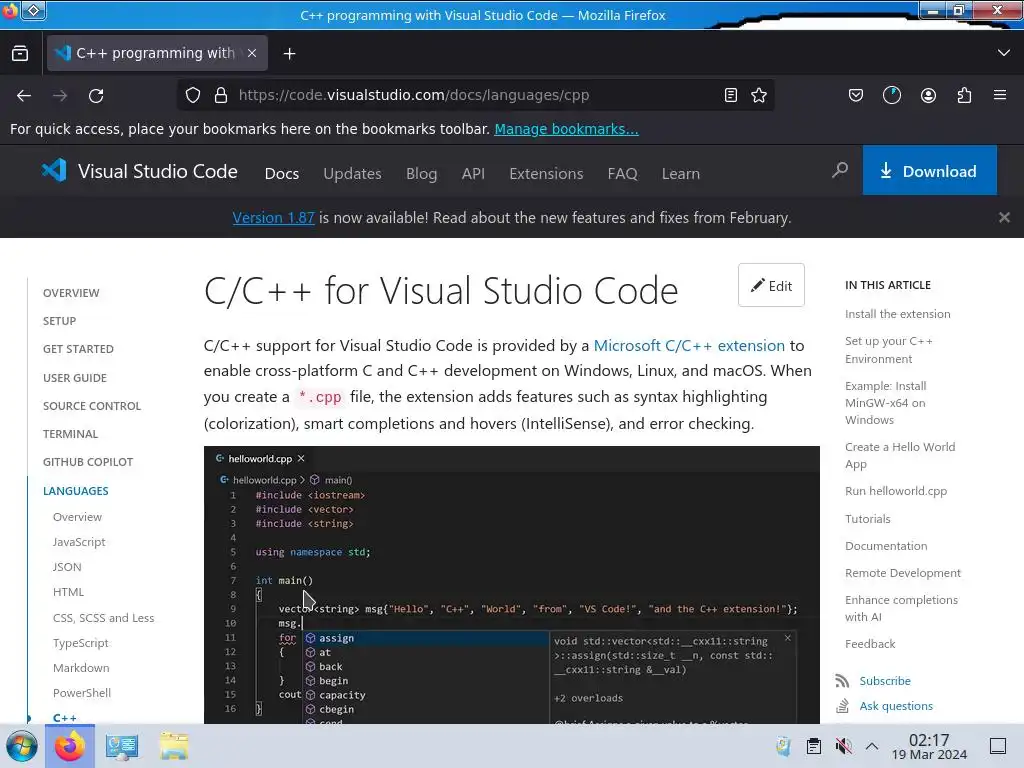Open the Learn navigation item
The width and height of the screenshot is (1024, 768).
680,174
